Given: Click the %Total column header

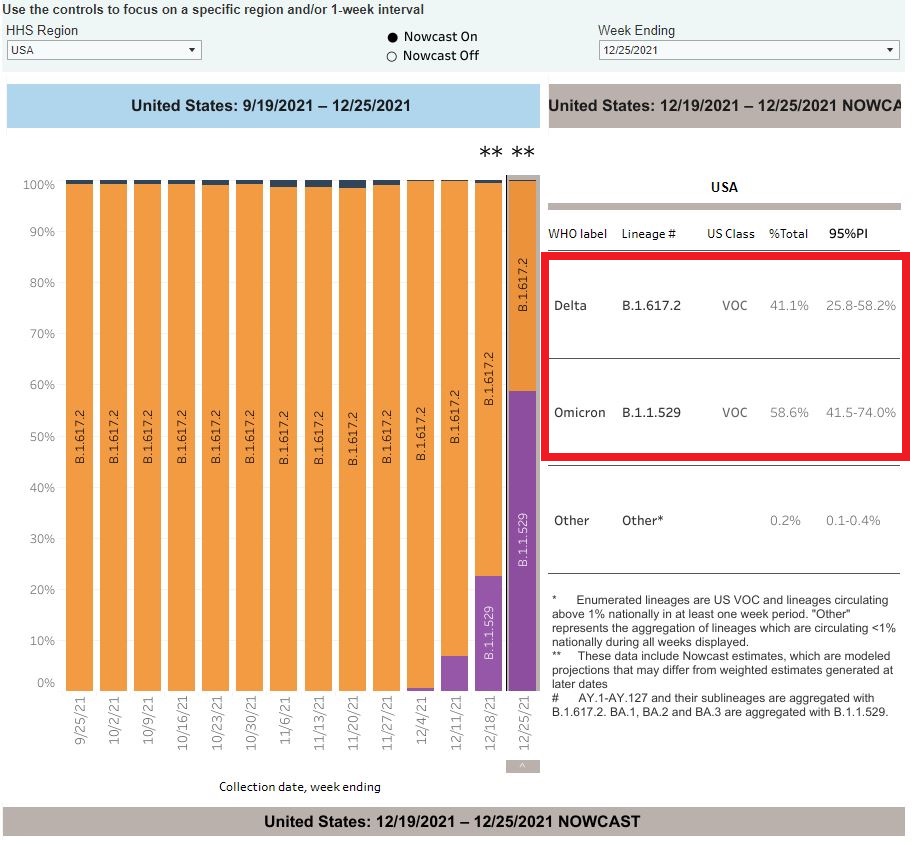Looking at the screenshot, I should click(788, 233).
